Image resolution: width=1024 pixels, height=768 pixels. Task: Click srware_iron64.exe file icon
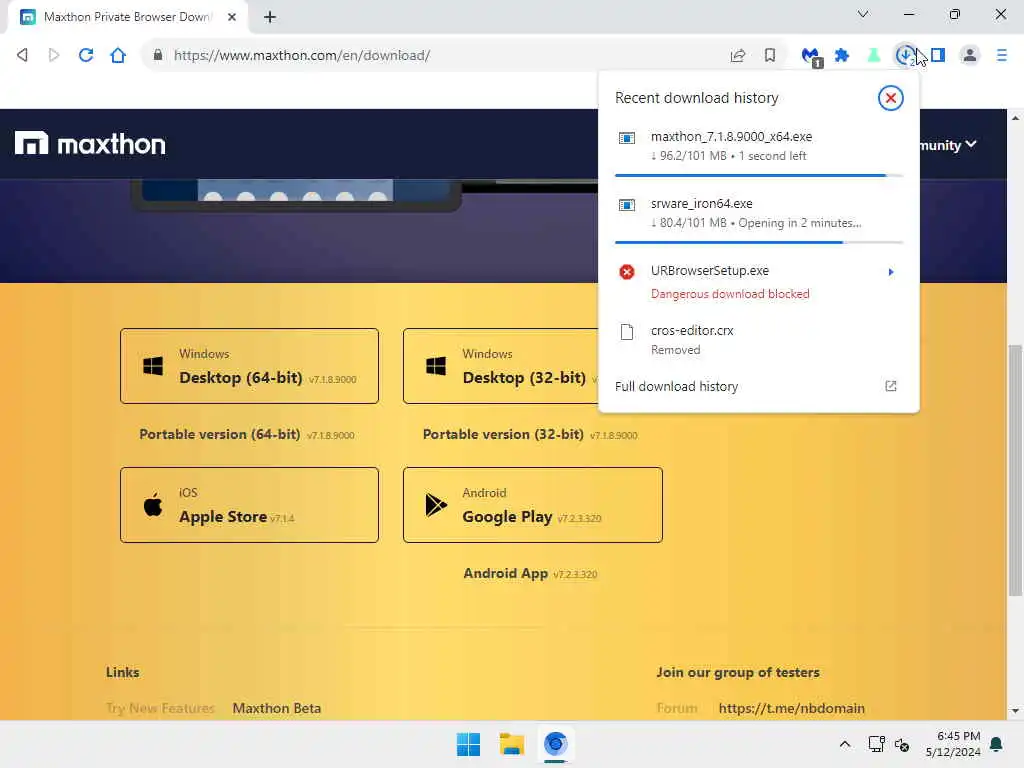[x=627, y=205]
